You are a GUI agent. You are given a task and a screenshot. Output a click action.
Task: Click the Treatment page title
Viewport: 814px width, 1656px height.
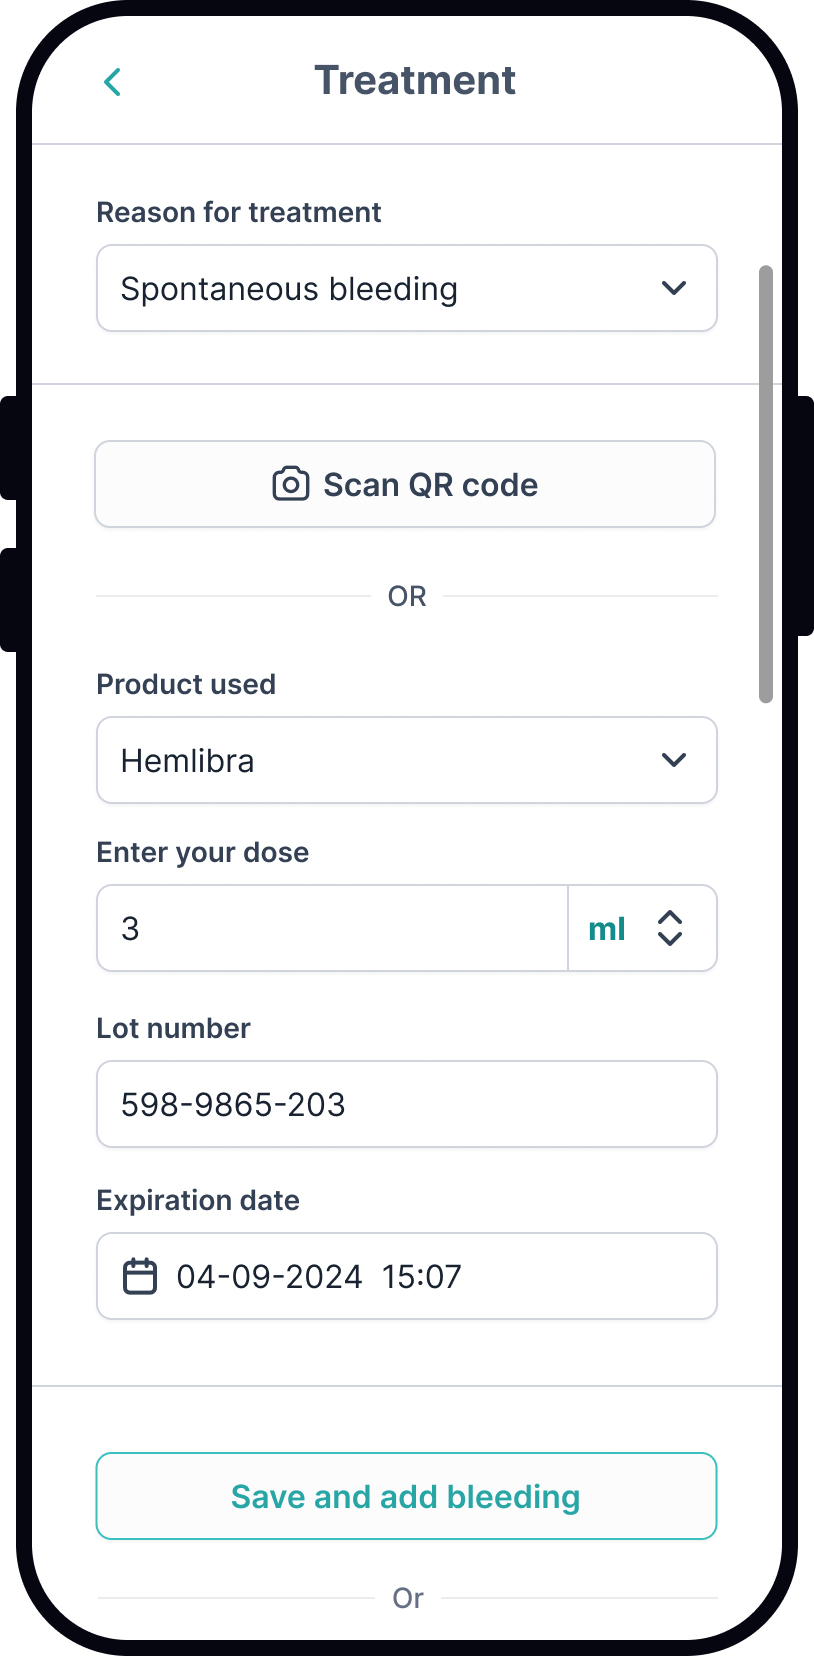(x=415, y=80)
